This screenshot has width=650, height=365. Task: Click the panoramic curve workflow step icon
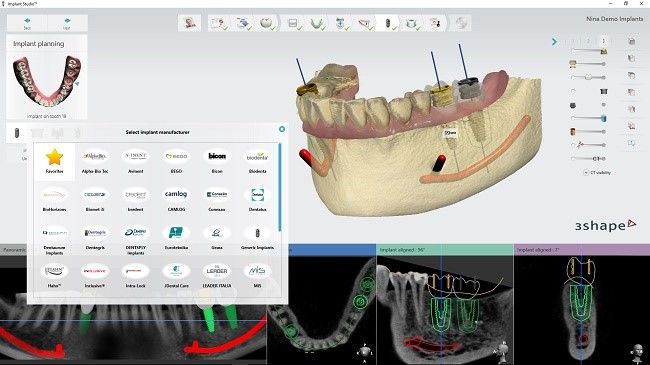tap(316, 23)
